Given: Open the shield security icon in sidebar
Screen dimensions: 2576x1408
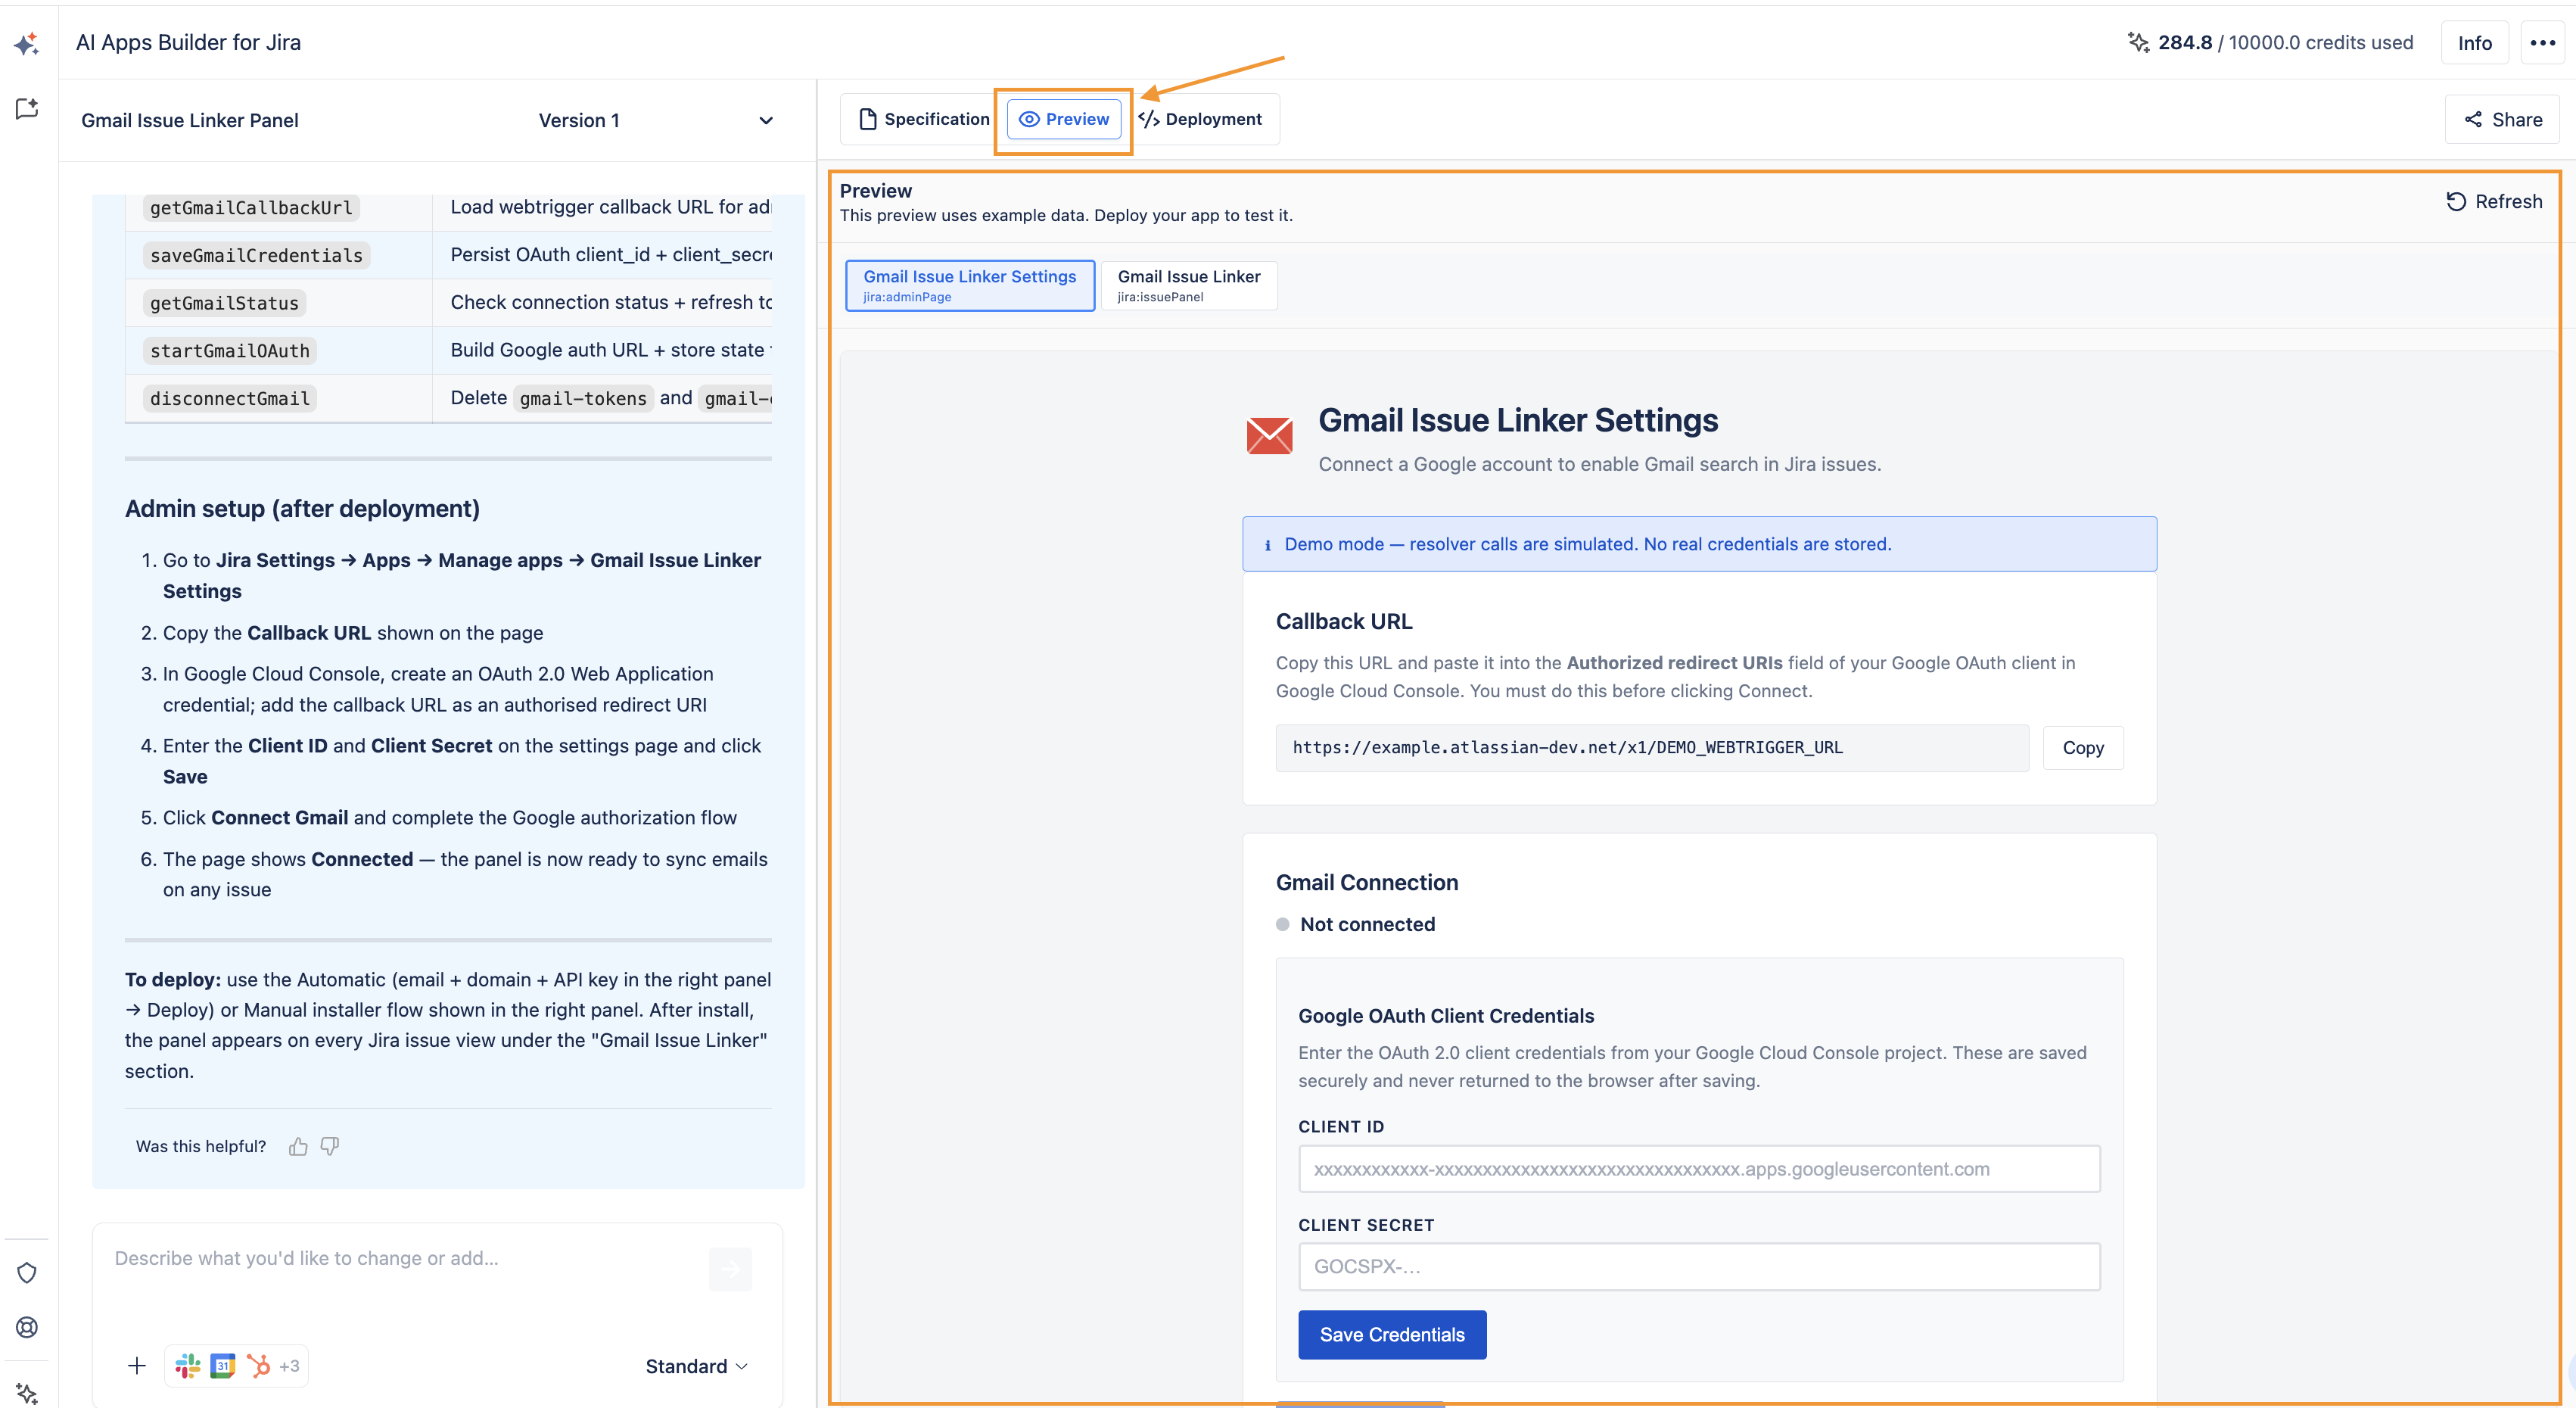Looking at the screenshot, I should pyautogui.click(x=27, y=1273).
